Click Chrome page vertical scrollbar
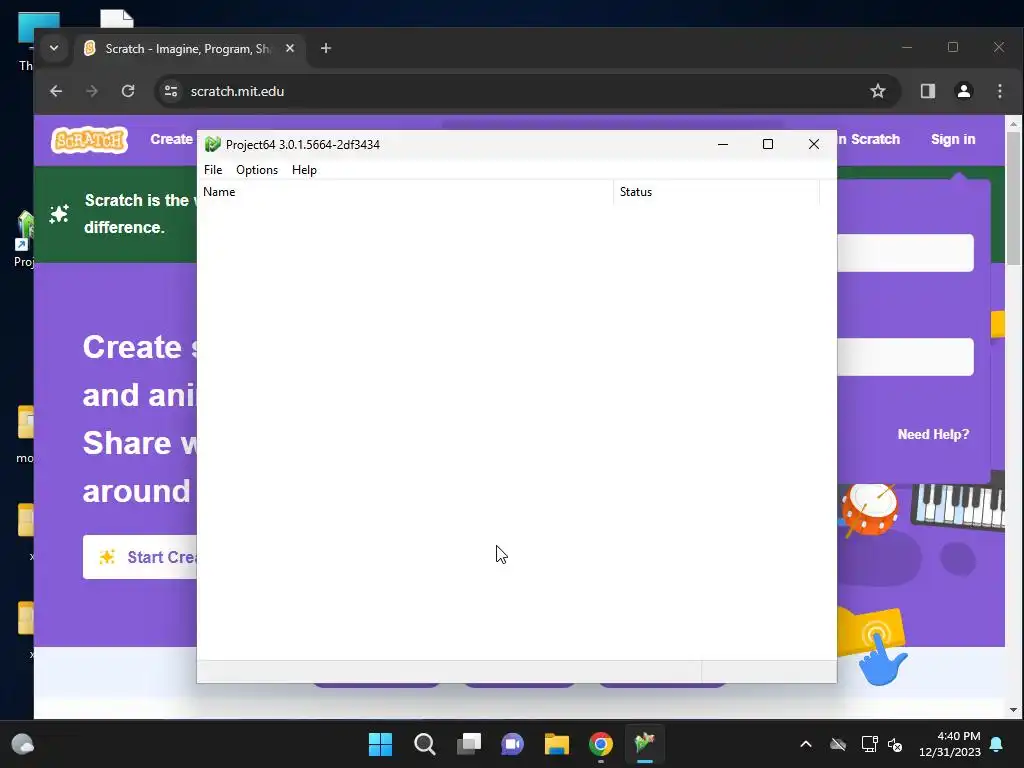The height and width of the screenshot is (768, 1024). [x=1014, y=197]
